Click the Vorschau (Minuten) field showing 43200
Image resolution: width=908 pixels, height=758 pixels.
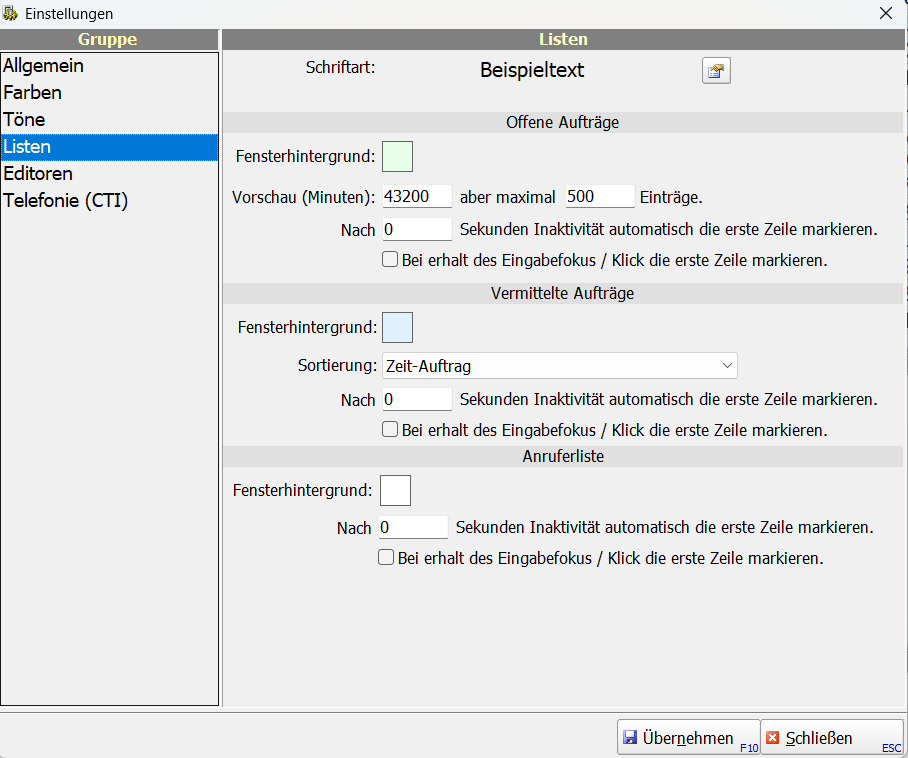[417, 196]
